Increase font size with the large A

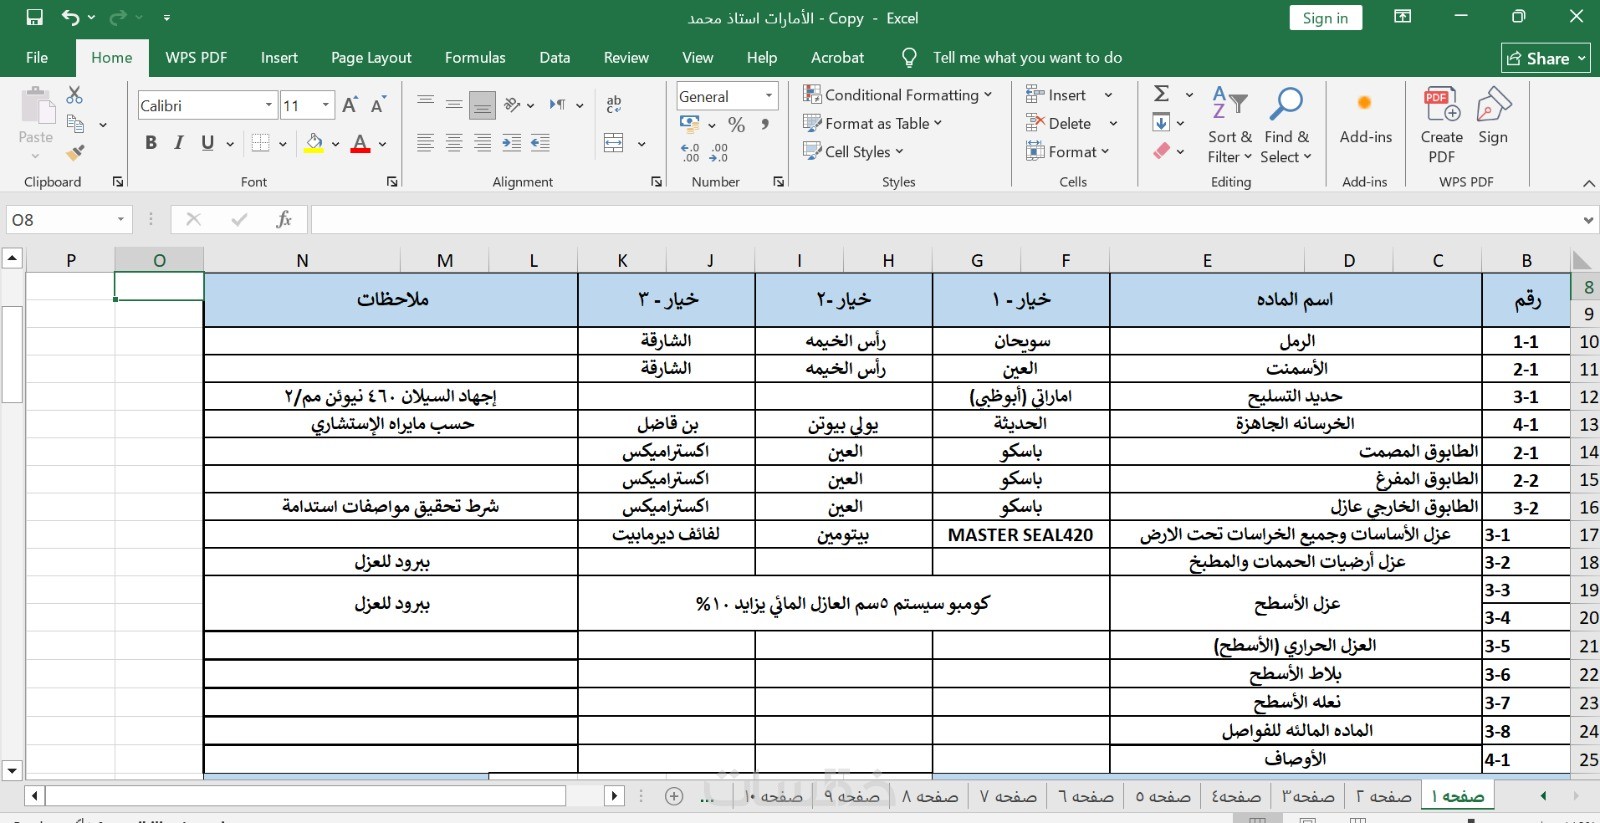point(350,105)
